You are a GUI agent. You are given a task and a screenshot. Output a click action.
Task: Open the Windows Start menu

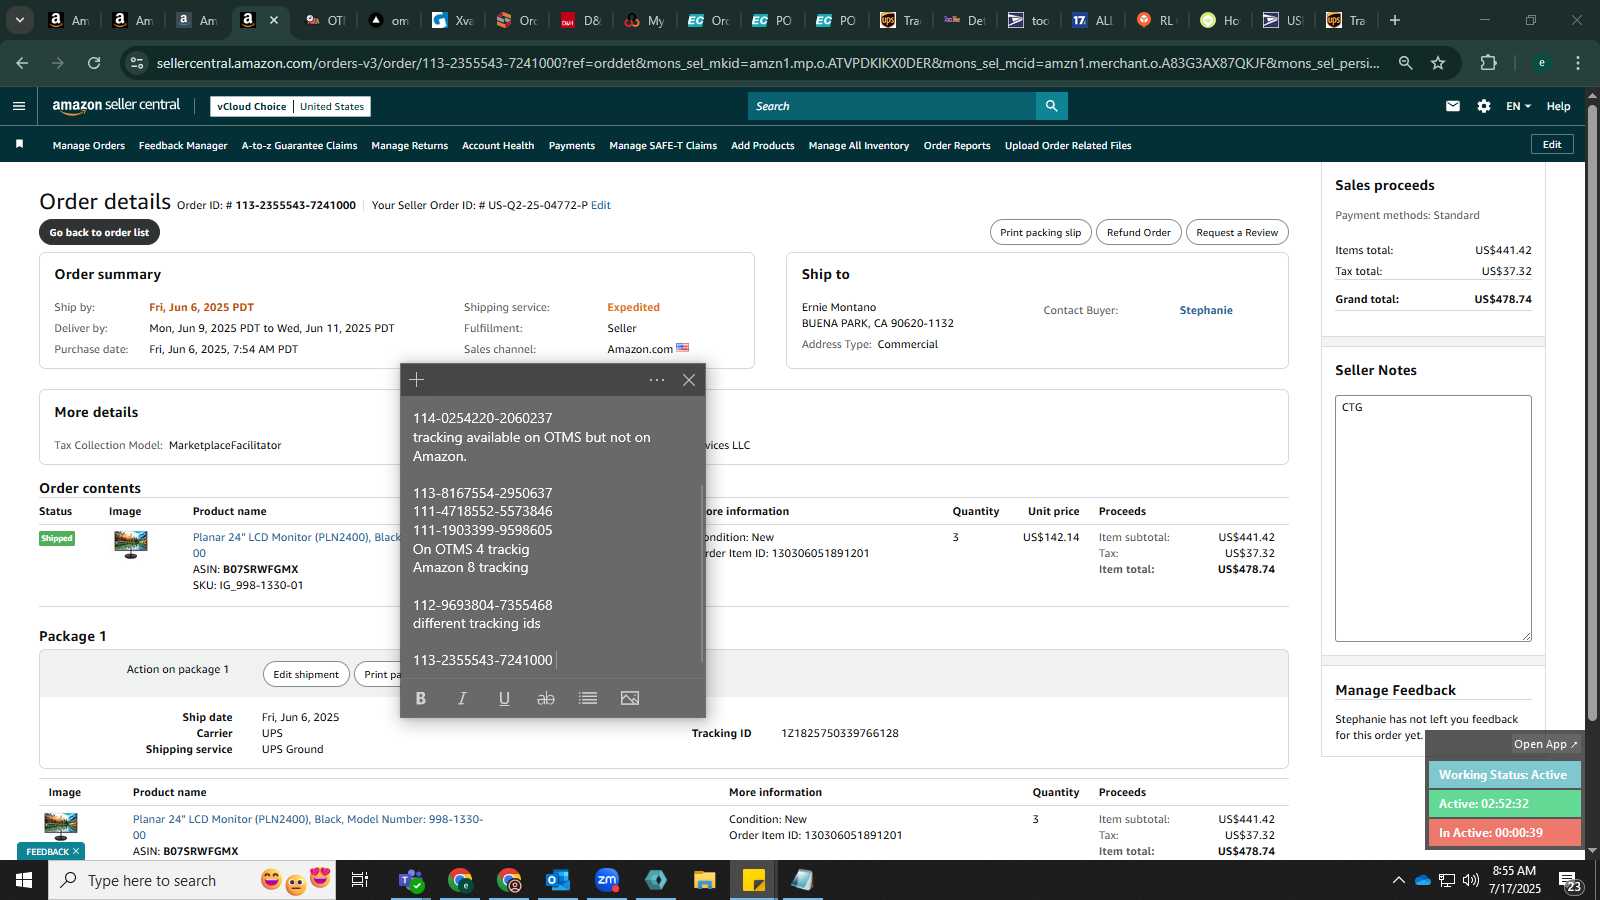coord(24,880)
